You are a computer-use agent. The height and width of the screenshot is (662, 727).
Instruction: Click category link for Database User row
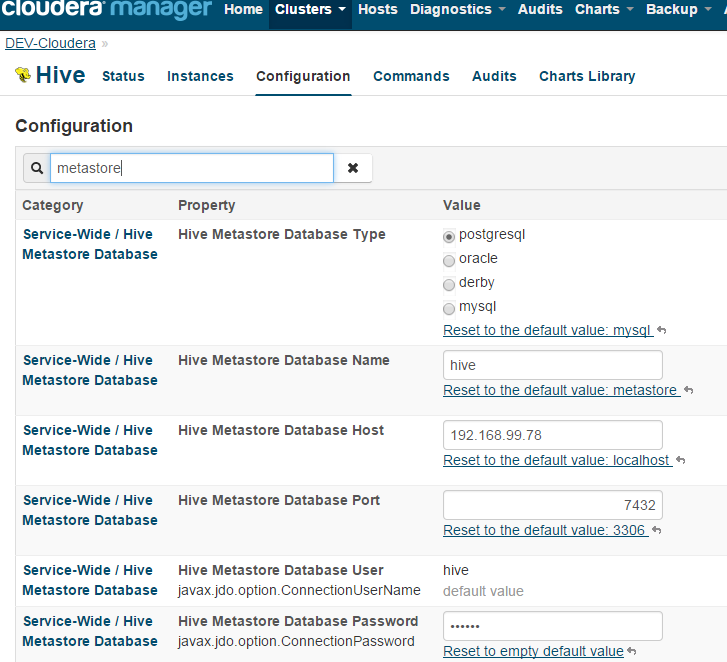click(x=90, y=580)
